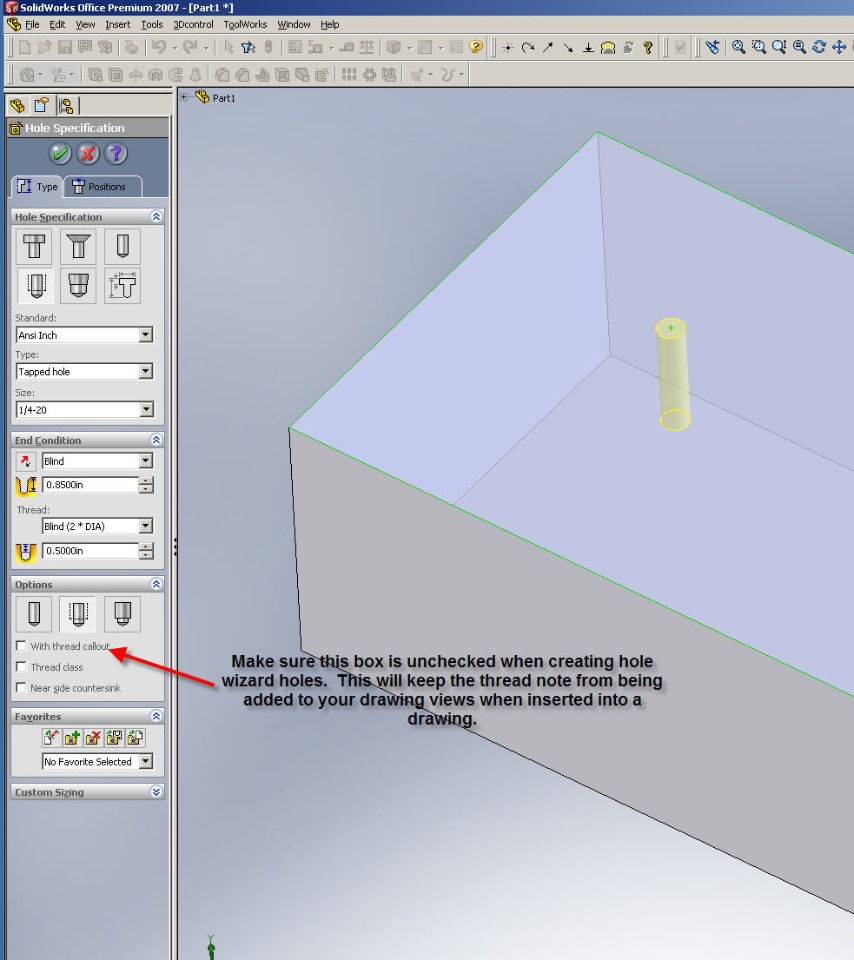The image size is (854, 960).
Task: Open the ToolWorks menu
Action: (x=245, y=24)
